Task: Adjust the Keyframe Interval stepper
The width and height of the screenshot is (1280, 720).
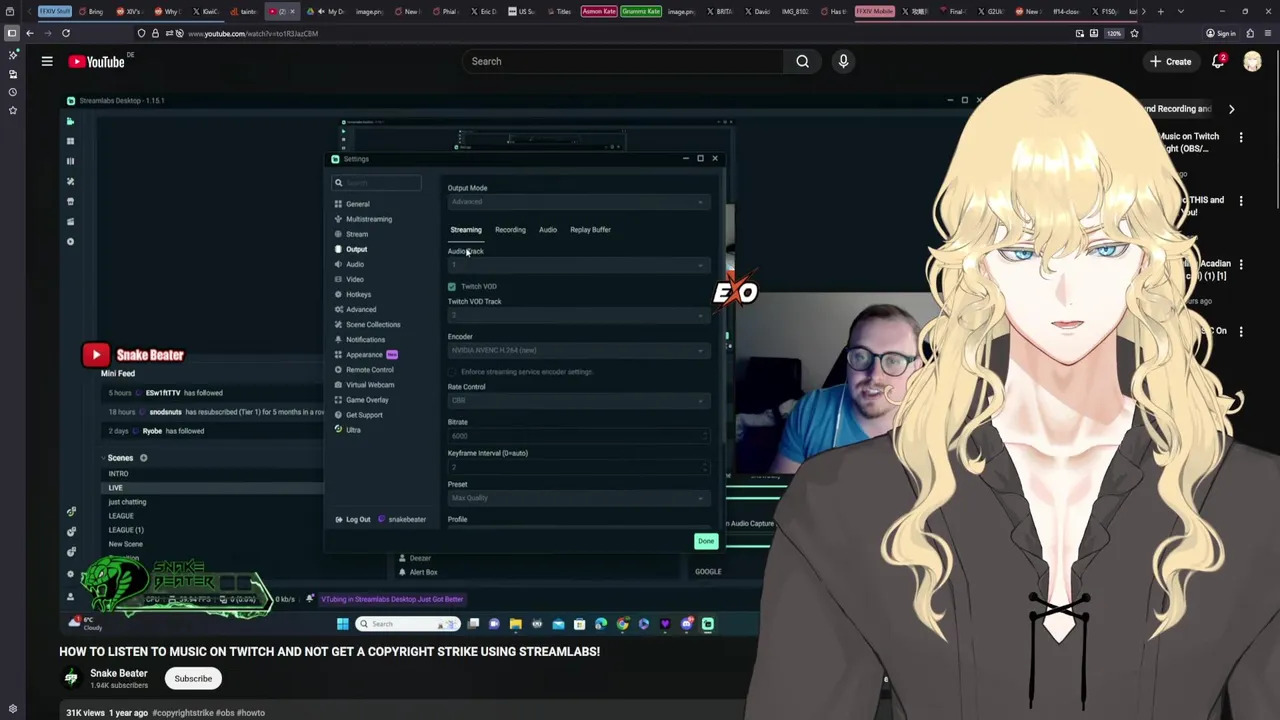Action: coord(703,467)
